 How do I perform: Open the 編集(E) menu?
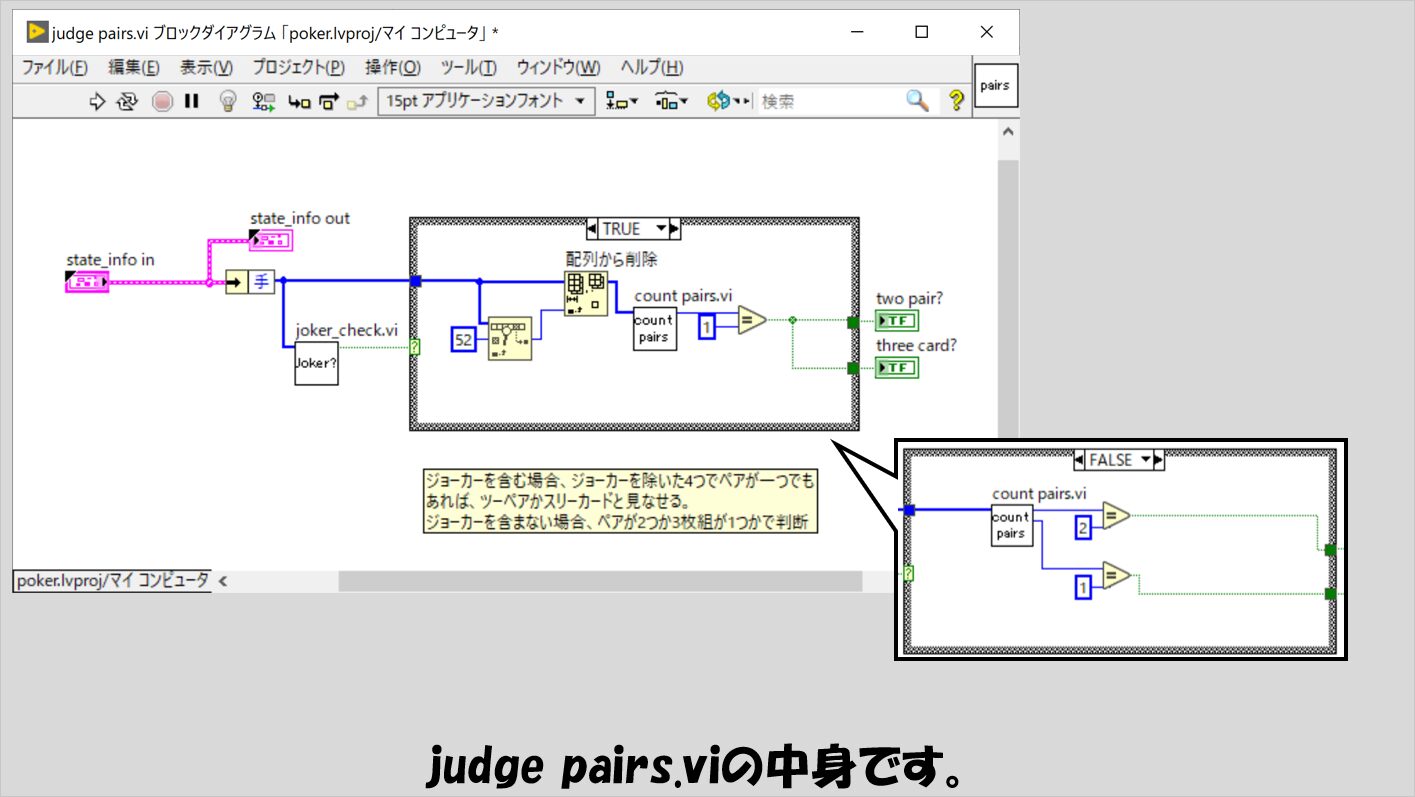(134, 68)
